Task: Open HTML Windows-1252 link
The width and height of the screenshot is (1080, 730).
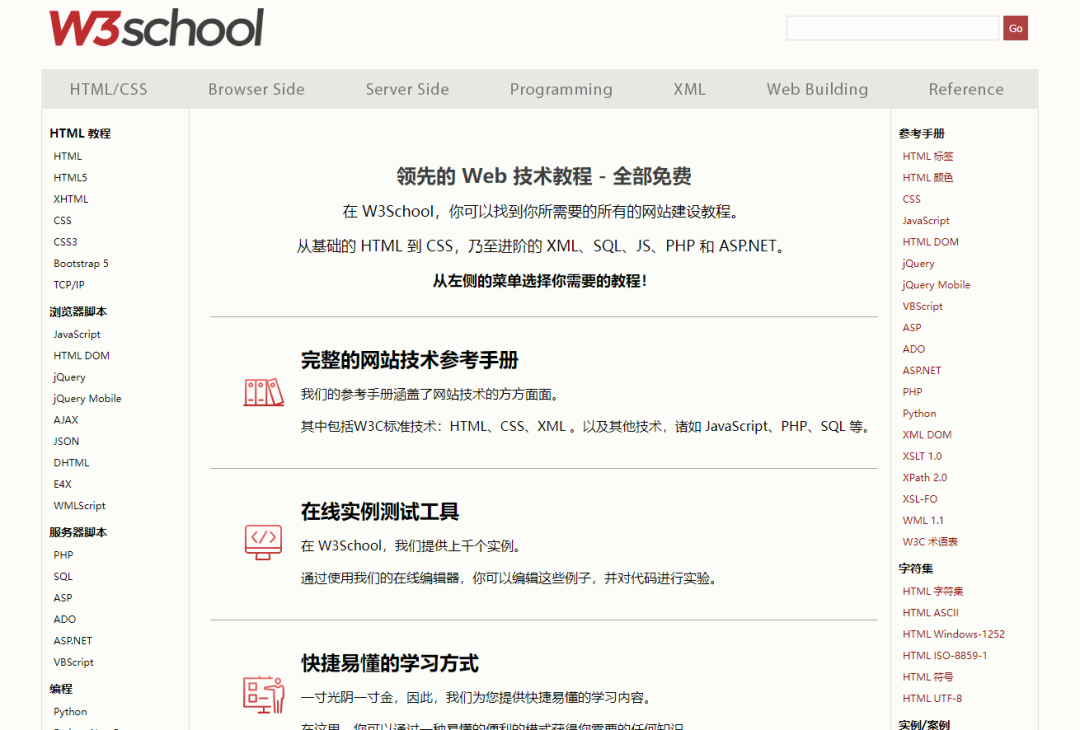Action: pyautogui.click(x=953, y=634)
